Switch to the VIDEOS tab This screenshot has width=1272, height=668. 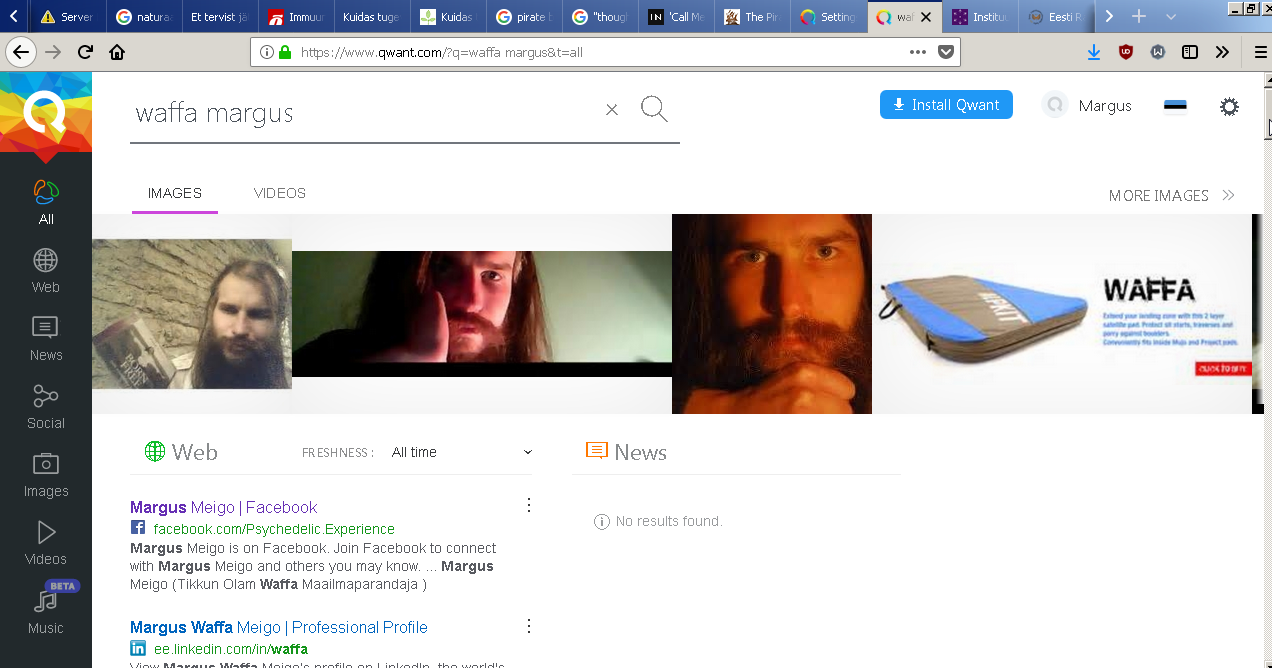[x=279, y=193]
